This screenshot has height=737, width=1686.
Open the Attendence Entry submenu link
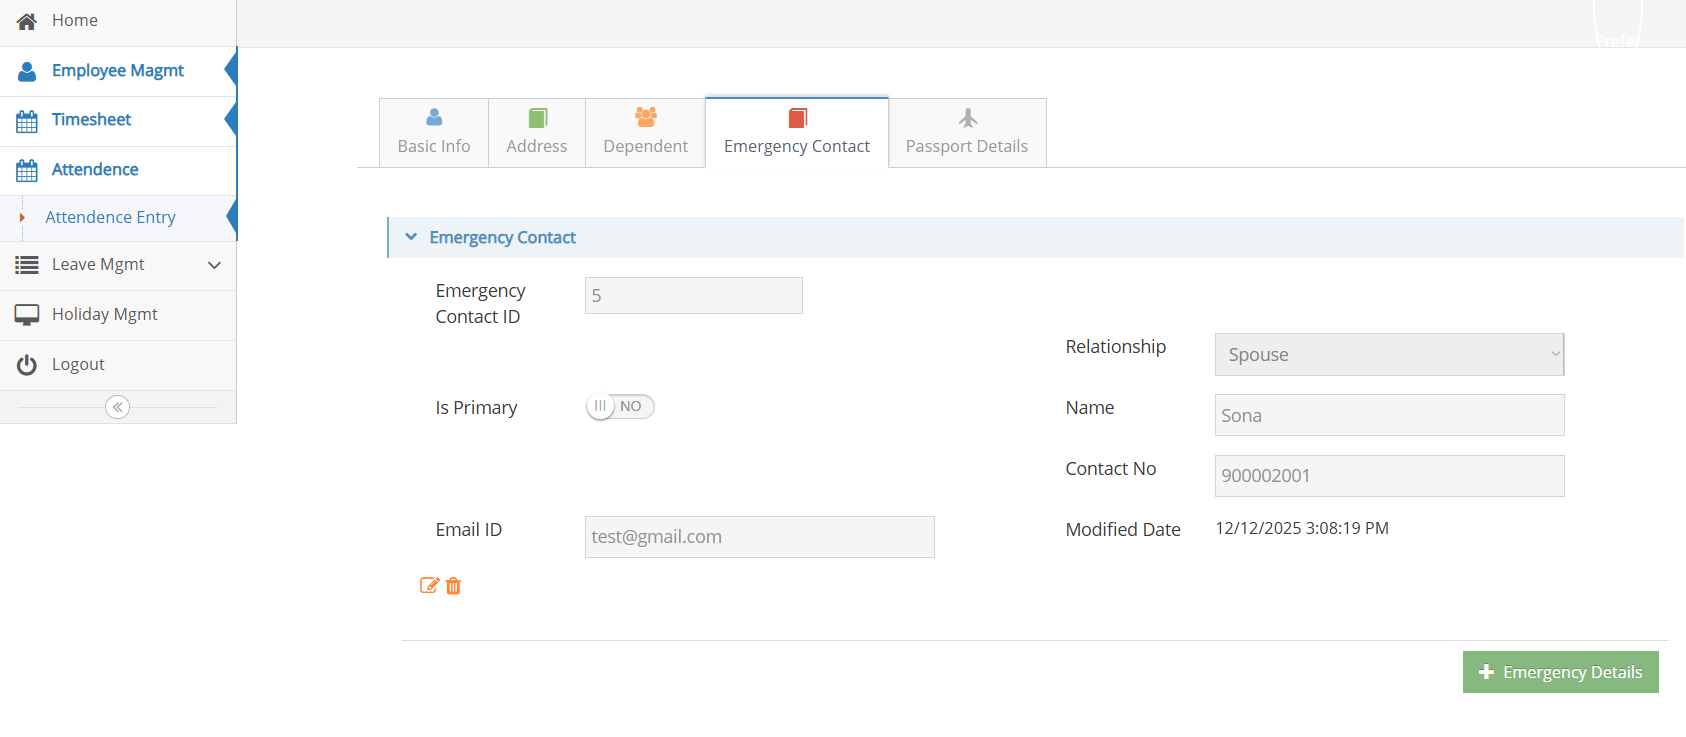point(110,218)
